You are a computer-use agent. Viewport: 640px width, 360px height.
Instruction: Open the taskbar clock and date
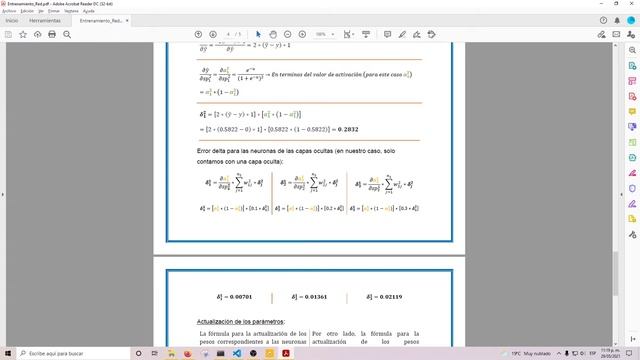[610, 353]
